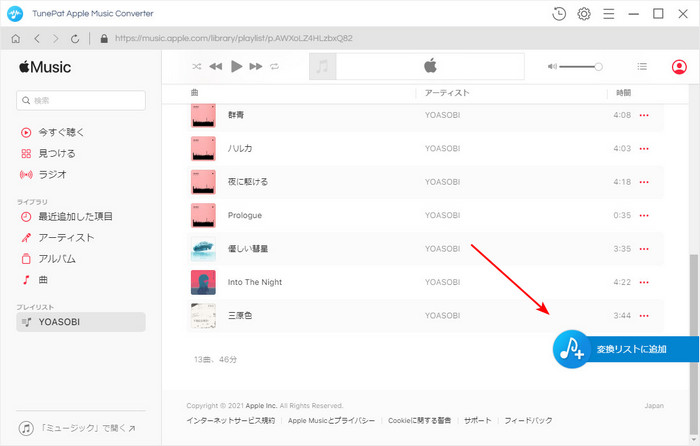The height and width of the screenshot is (446, 700).
Task: Click the Prologue album thumbnail
Action: pyautogui.click(x=203, y=216)
